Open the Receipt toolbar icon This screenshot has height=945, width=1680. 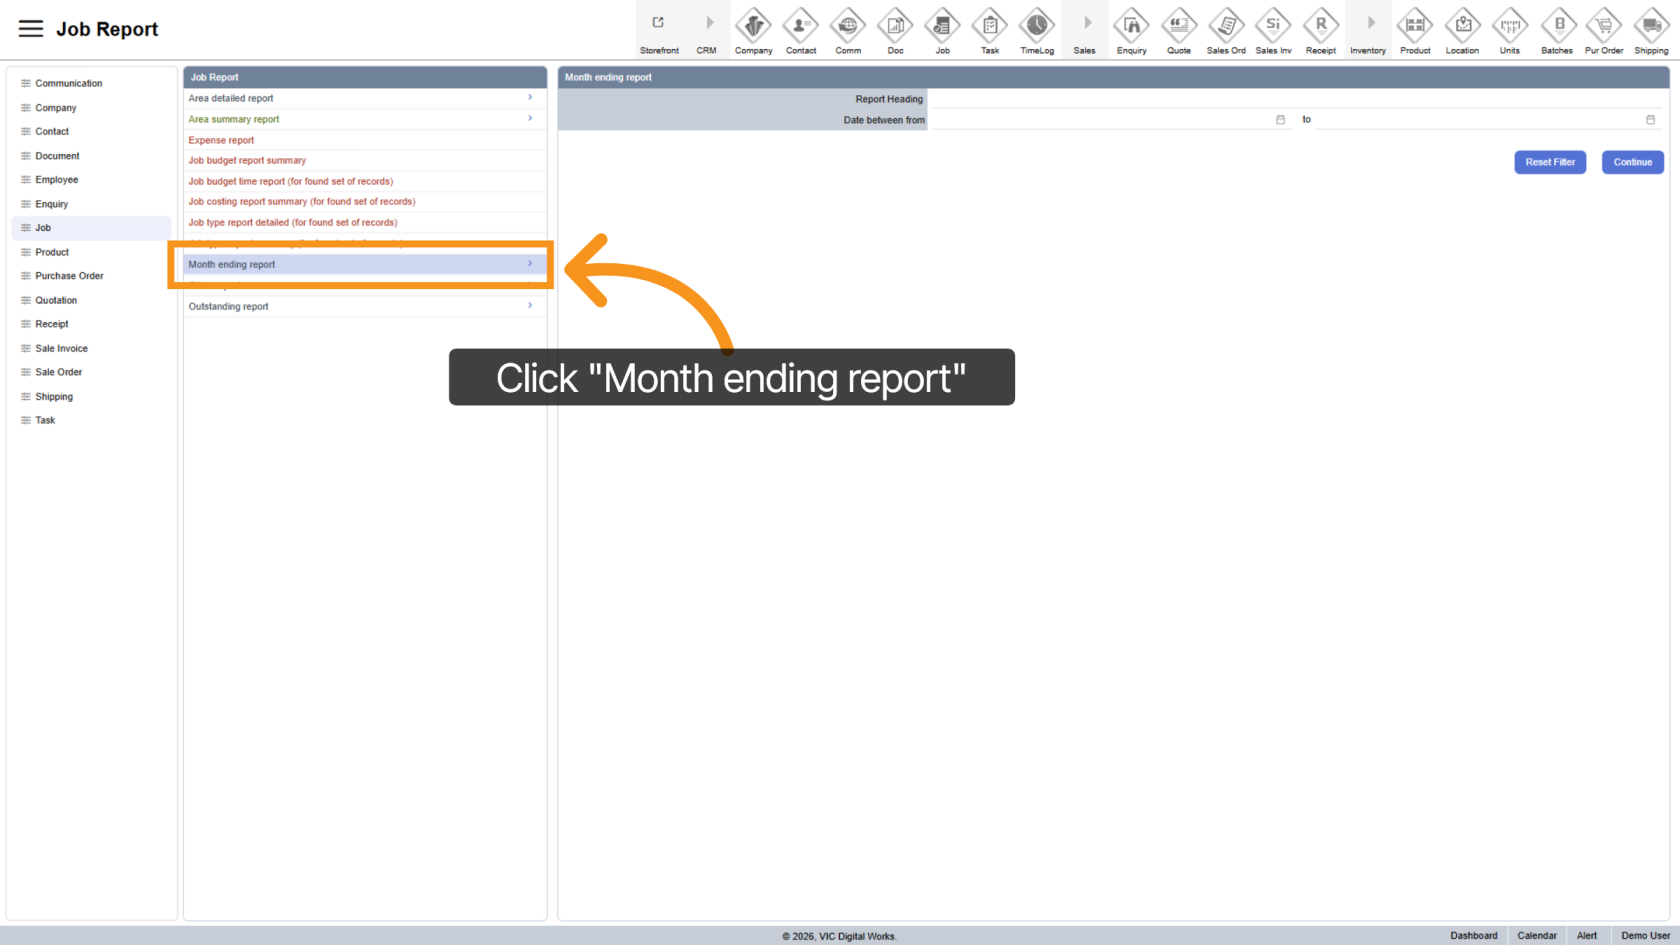(1321, 26)
